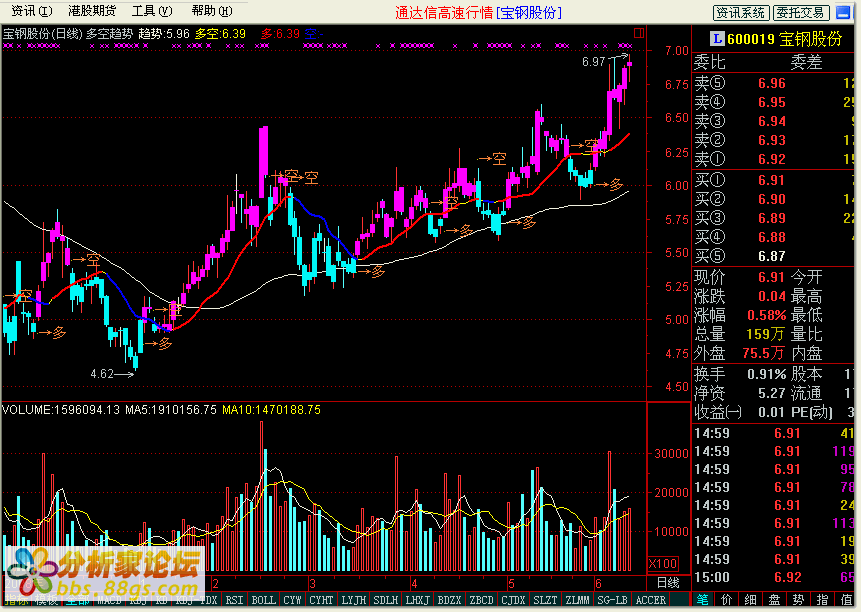
Task: Click the 委托交易 button
Action: [801, 13]
